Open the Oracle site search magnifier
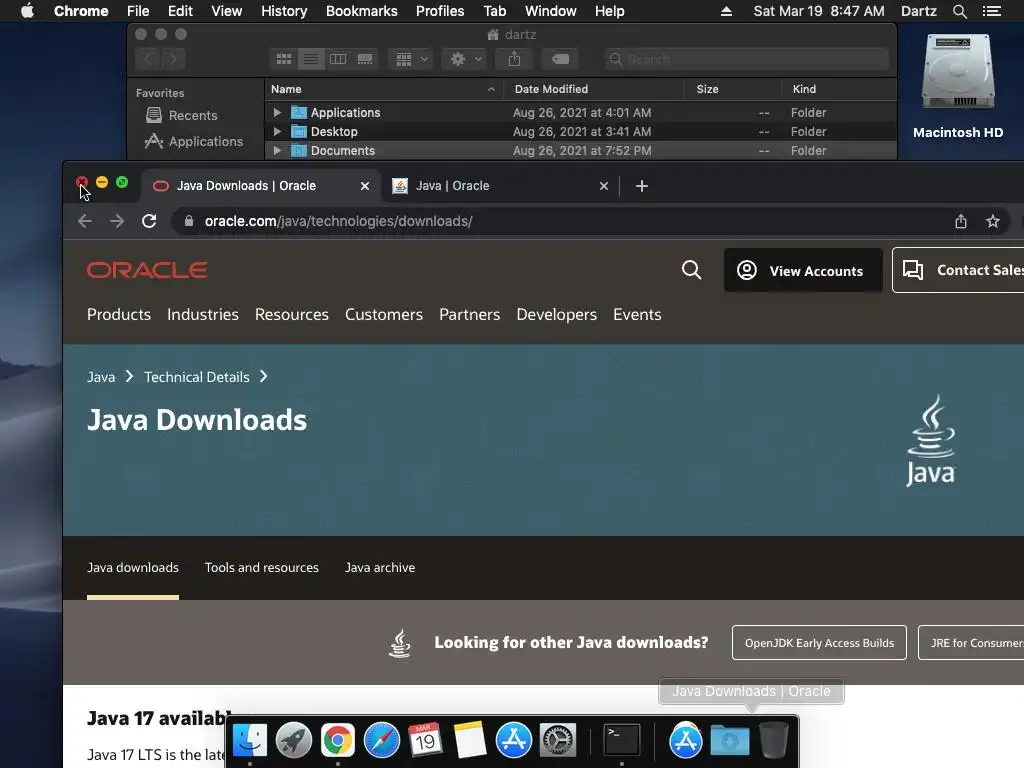1024x768 pixels. pos(692,270)
